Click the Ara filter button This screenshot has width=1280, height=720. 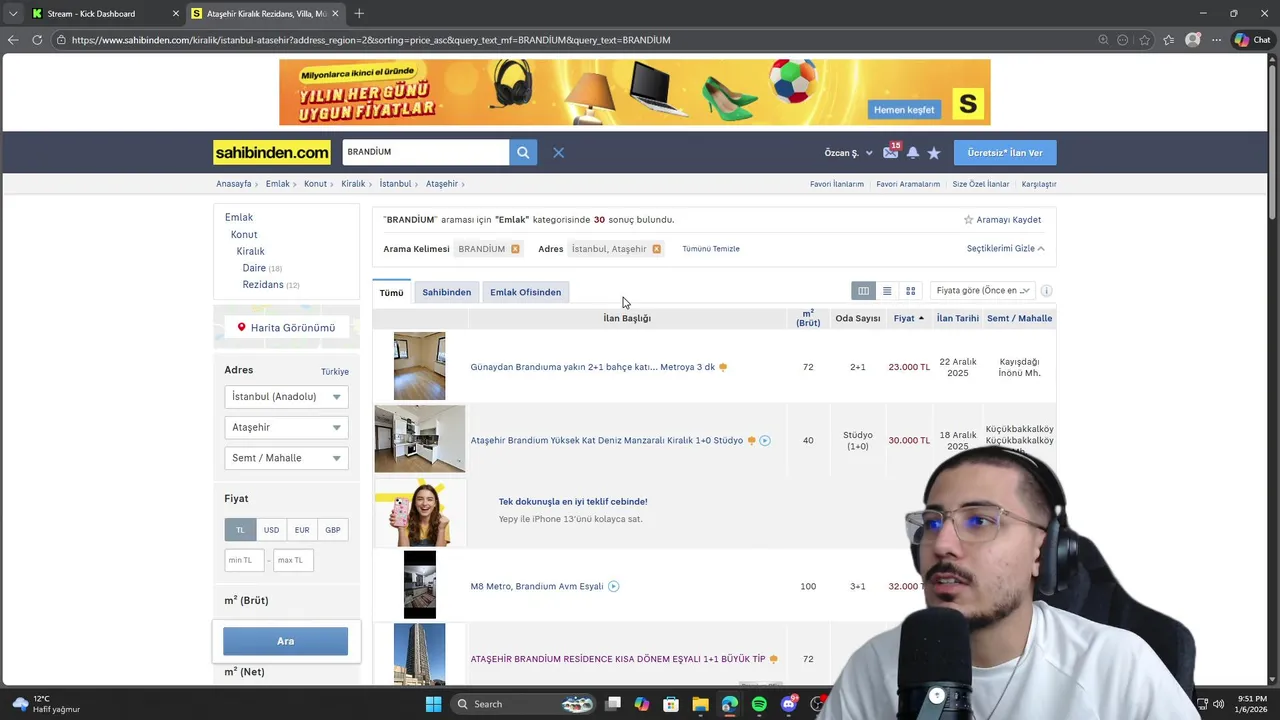point(286,641)
